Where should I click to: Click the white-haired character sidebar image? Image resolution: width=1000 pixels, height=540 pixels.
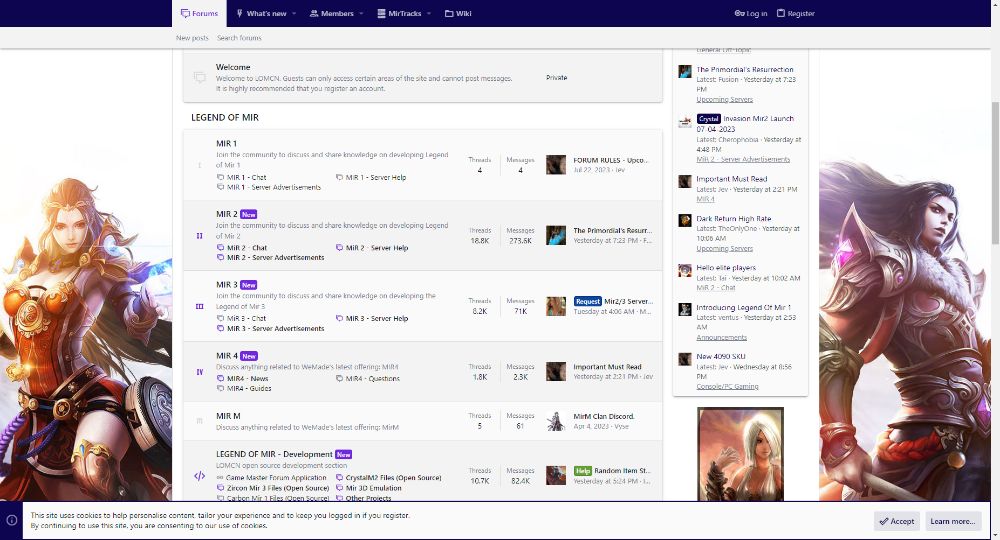click(740, 453)
